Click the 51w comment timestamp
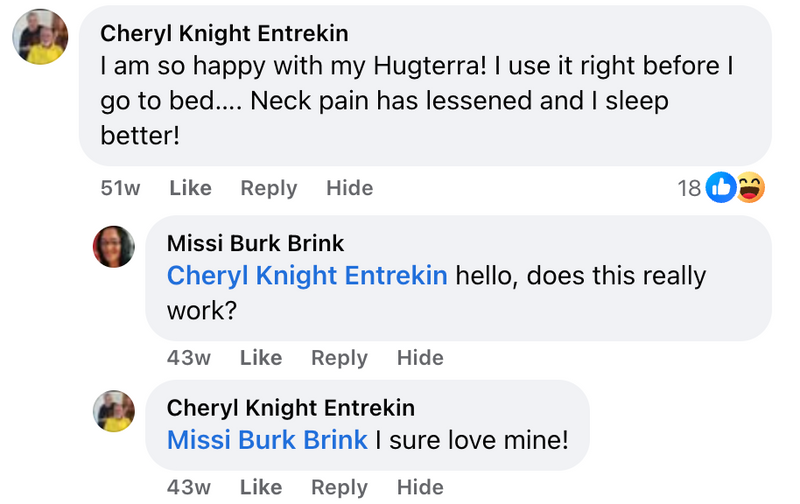Screen dimensions: 800x504 click(121, 188)
